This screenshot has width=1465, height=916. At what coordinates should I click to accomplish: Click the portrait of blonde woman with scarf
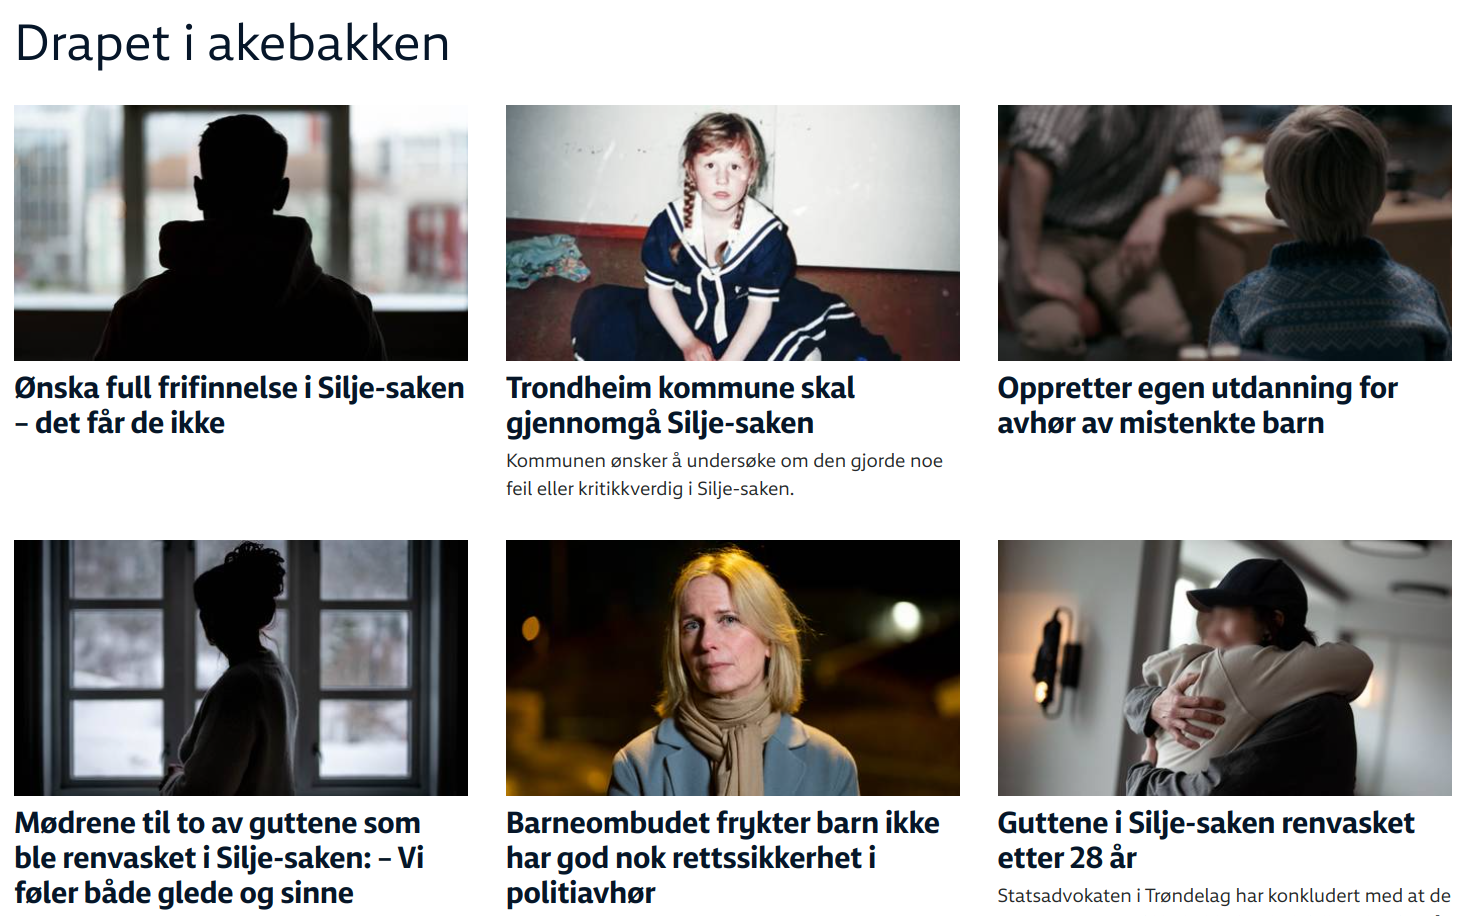[733, 668]
